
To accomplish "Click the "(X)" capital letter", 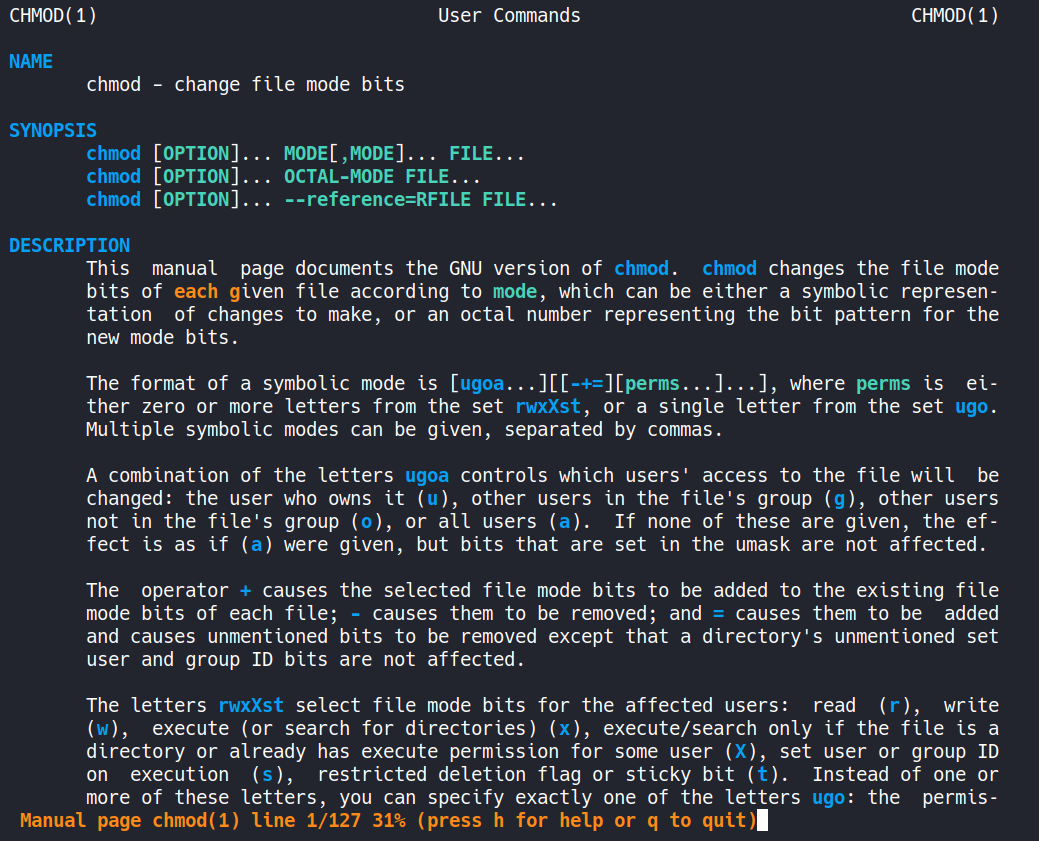I will tap(741, 752).
